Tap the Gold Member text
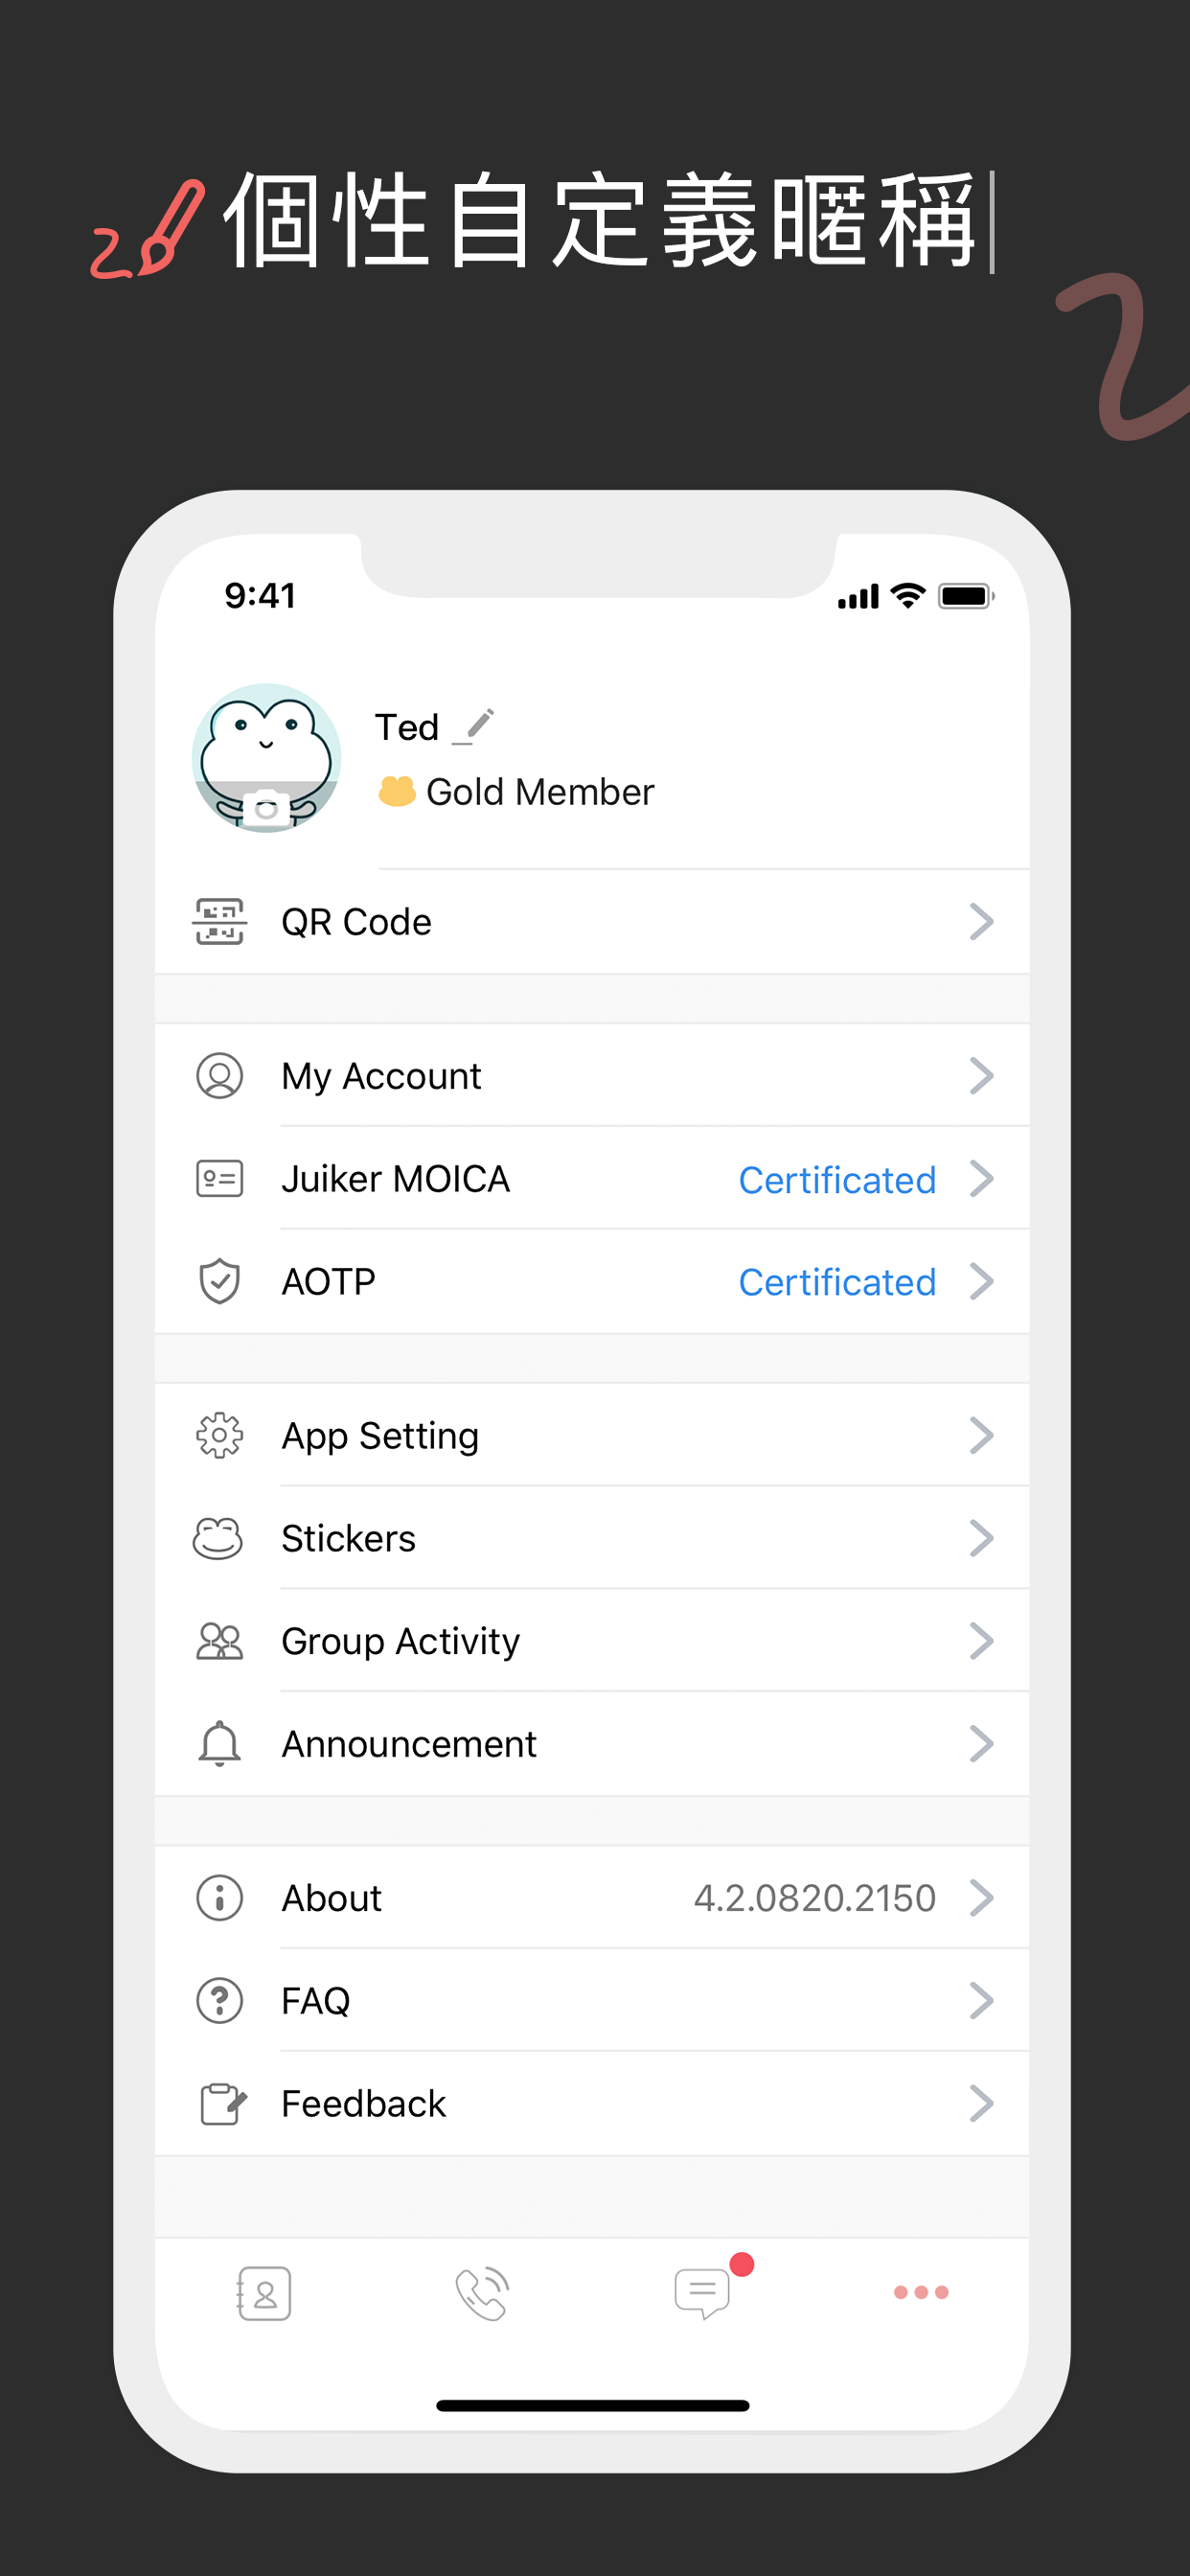The width and height of the screenshot is (1190, 2576). point(540,792)
